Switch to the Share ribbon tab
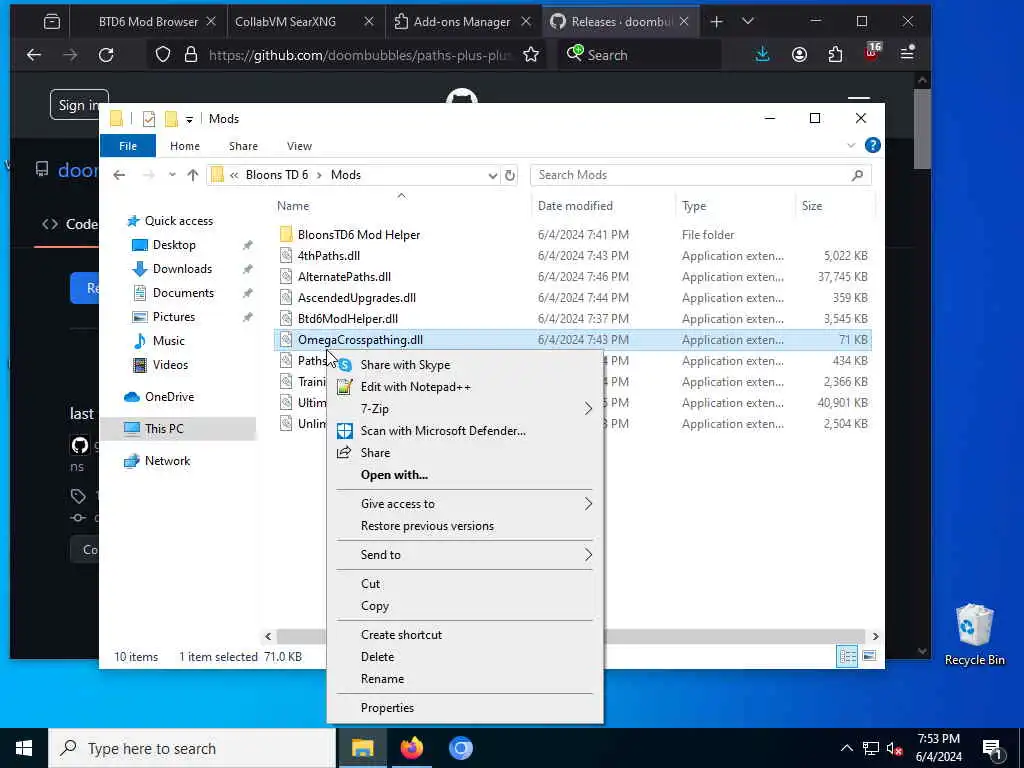 coord(243,146)
